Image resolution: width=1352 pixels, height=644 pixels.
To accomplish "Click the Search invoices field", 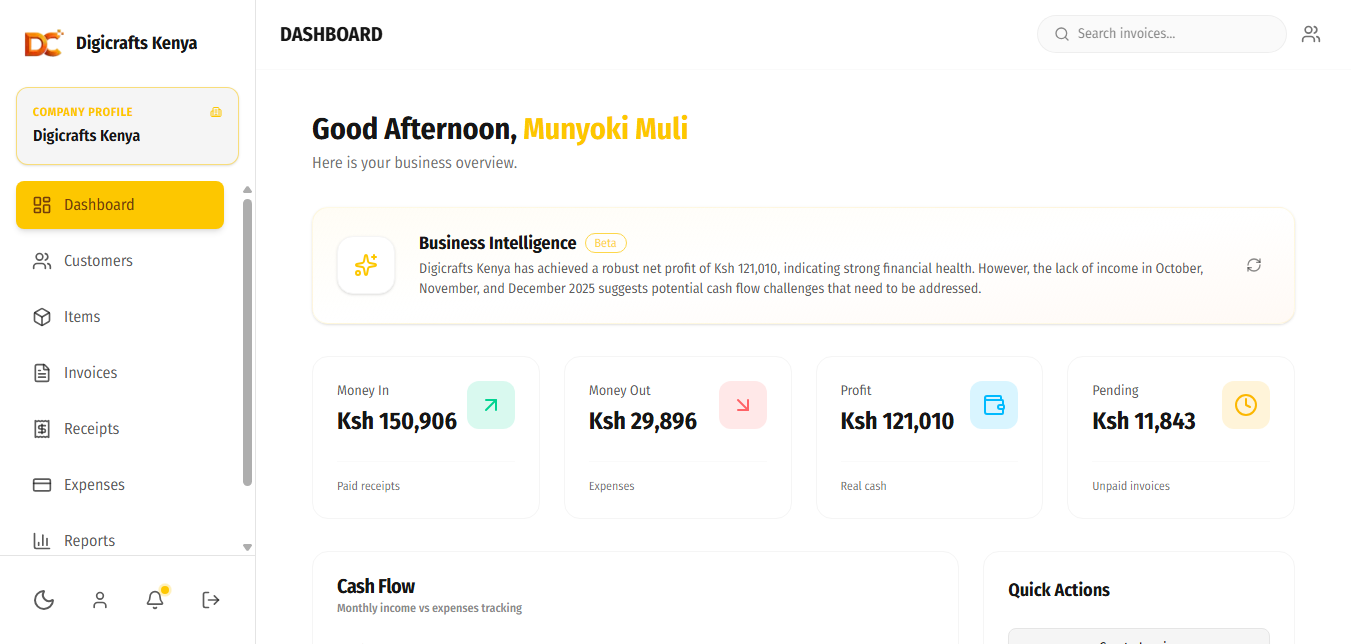I will point(1162,34).
